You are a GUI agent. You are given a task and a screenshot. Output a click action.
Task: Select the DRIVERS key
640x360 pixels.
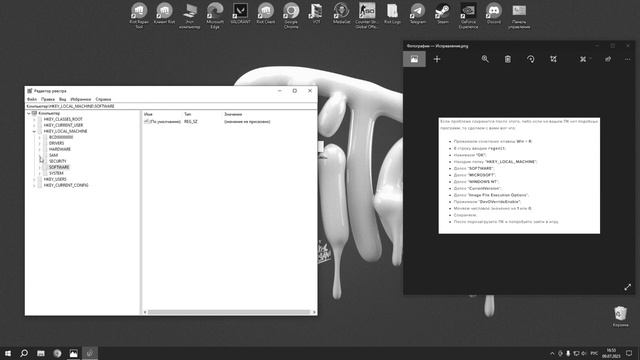pyautogui.click(x=56, y=143)
